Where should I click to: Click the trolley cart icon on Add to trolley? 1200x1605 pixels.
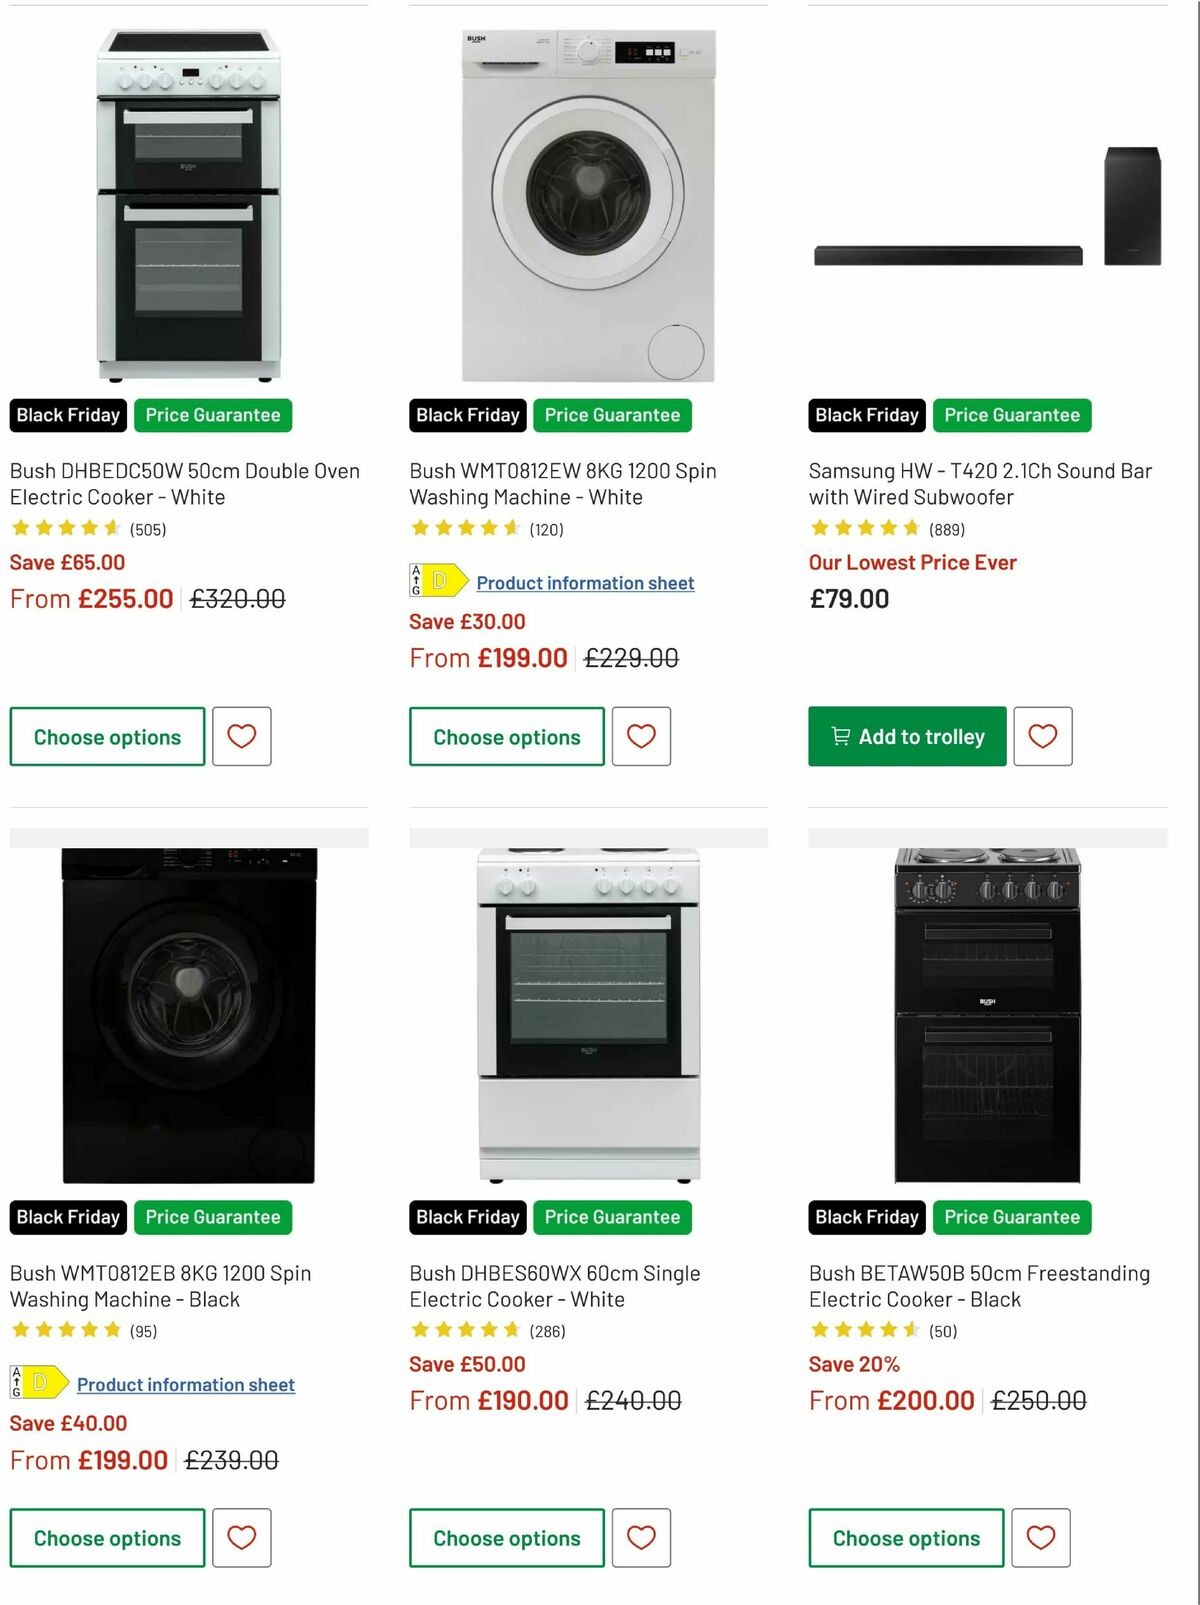point(840,736)
